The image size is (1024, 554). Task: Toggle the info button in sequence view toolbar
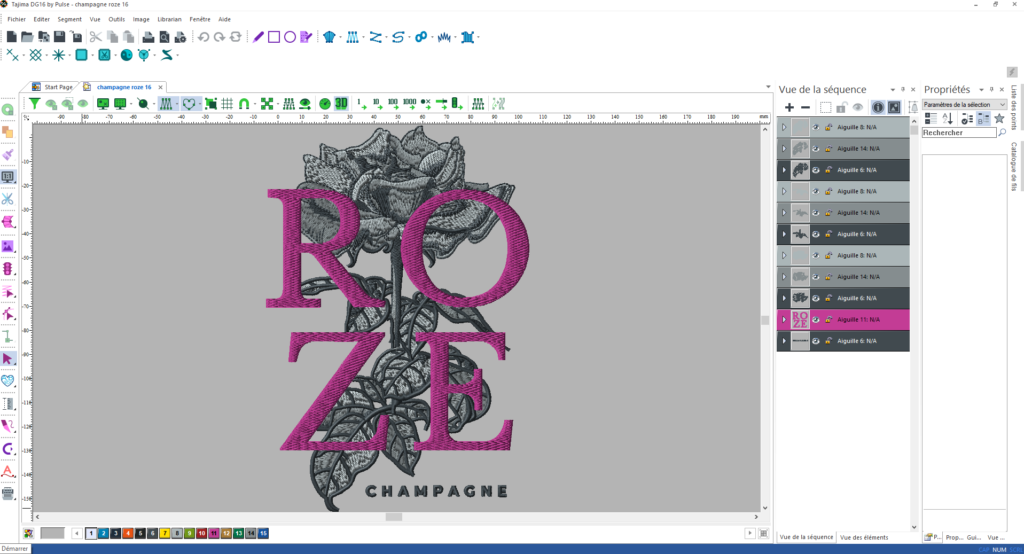tap(878, 107)
